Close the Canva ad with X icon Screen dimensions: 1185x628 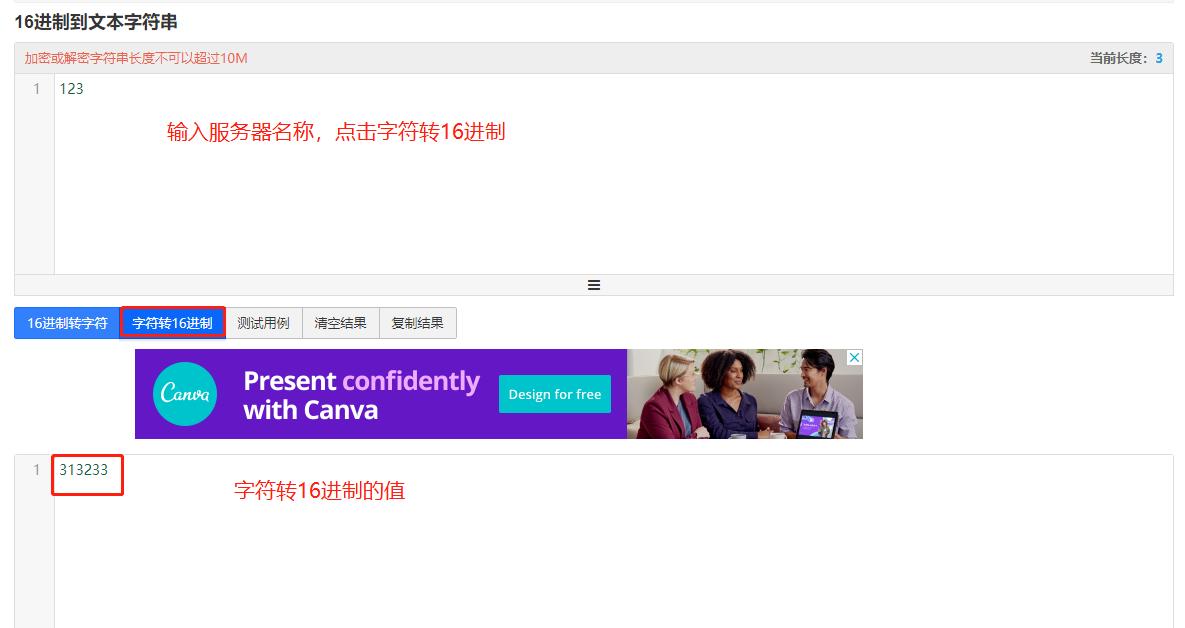point(854,357)
